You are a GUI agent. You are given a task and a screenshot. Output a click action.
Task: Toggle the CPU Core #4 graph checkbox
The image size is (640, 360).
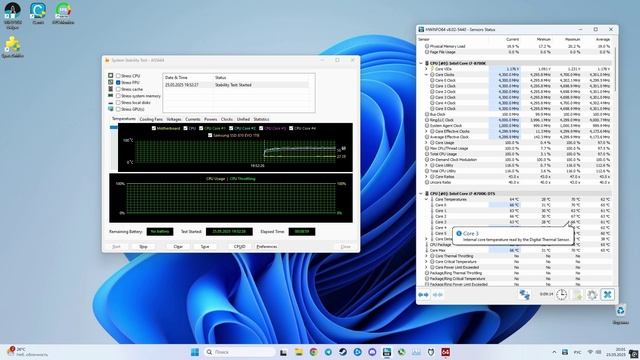tap(291, 128)
